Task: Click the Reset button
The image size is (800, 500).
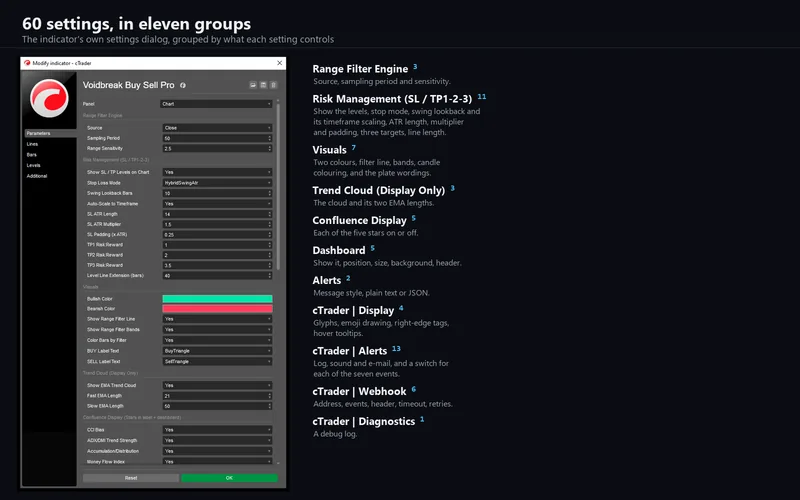Action: pos(131,478)
